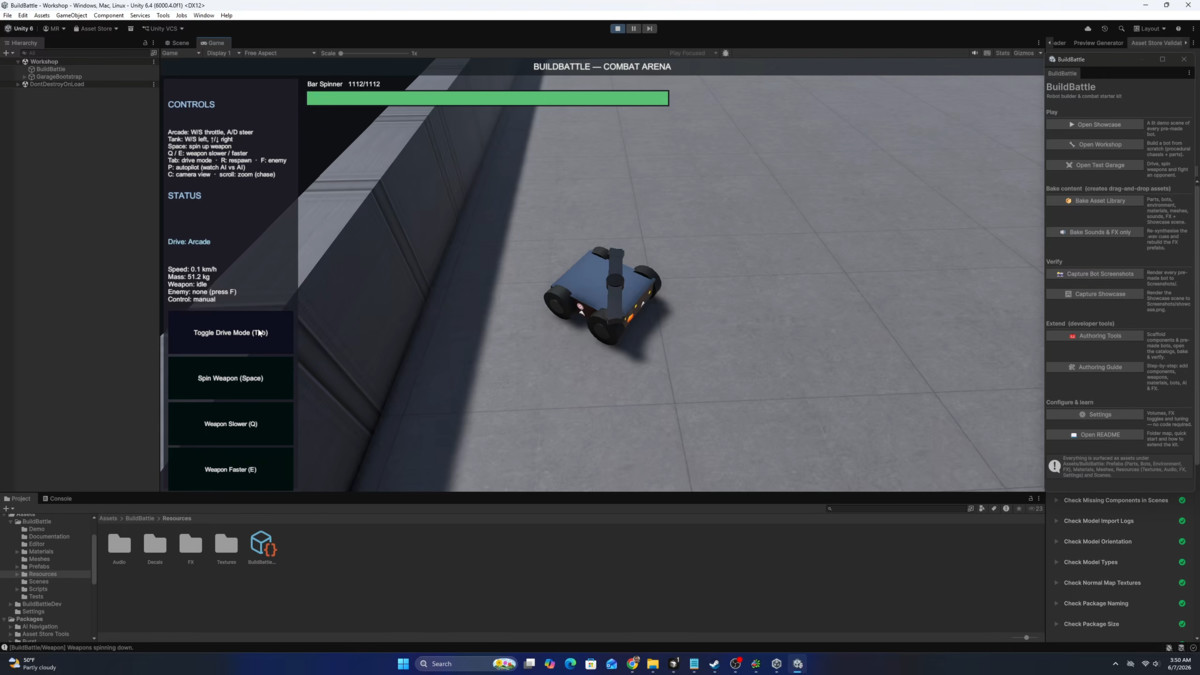The image size is (1200, 675).
Task: Open the Unity cloud services icon
Action: tap(1088, 29)
